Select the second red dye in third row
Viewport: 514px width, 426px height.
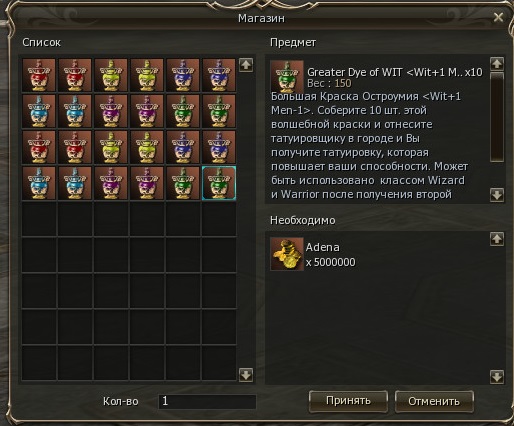pos(75,147)
